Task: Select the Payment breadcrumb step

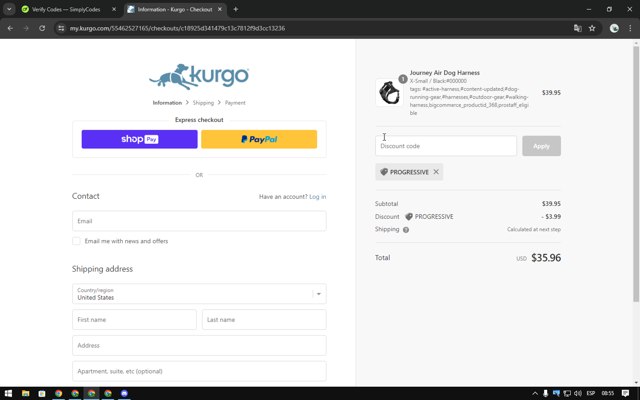Action: point(235,103)
